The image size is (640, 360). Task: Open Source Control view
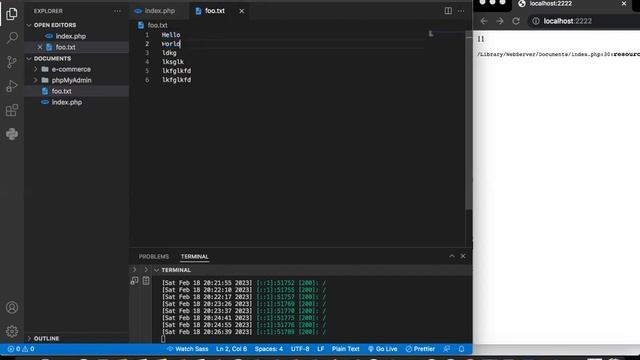(12, 62)
